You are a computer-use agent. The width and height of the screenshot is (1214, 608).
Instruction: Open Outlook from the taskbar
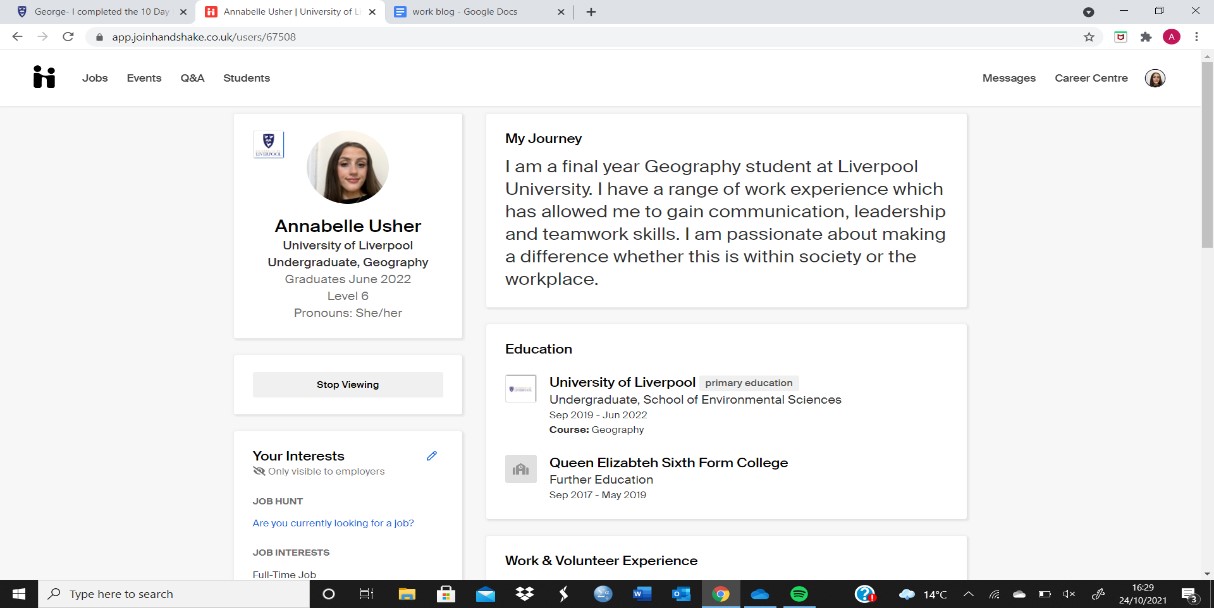[681, 594]
